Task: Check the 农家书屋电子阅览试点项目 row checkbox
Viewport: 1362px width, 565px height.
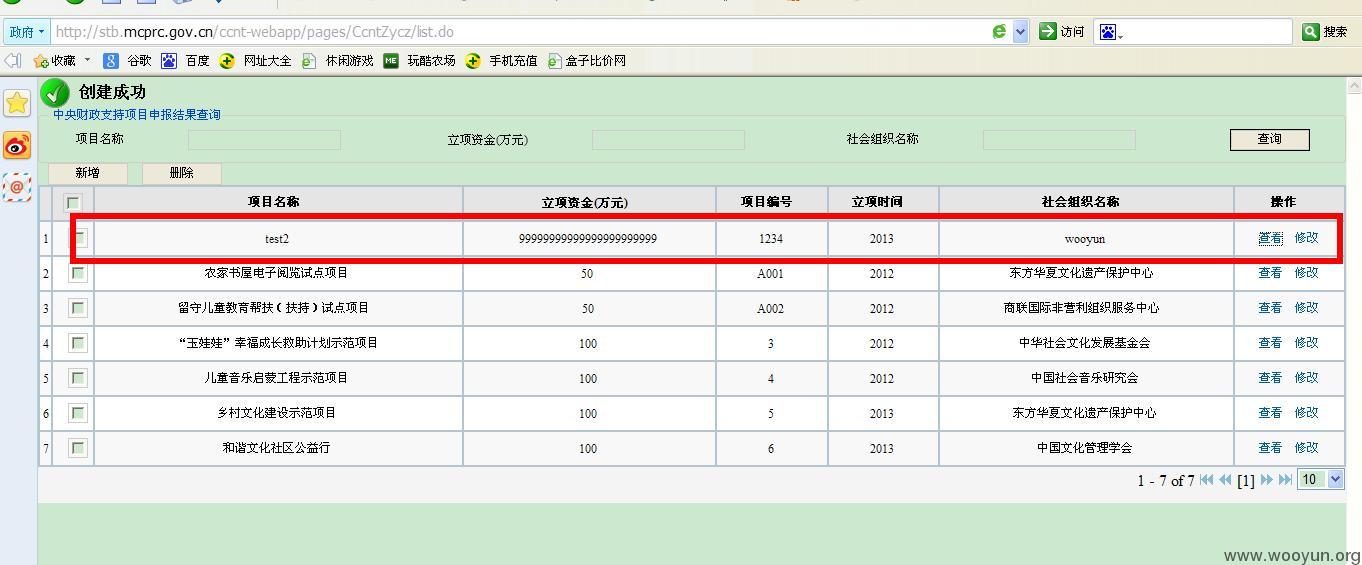Action: pos(78,273)
